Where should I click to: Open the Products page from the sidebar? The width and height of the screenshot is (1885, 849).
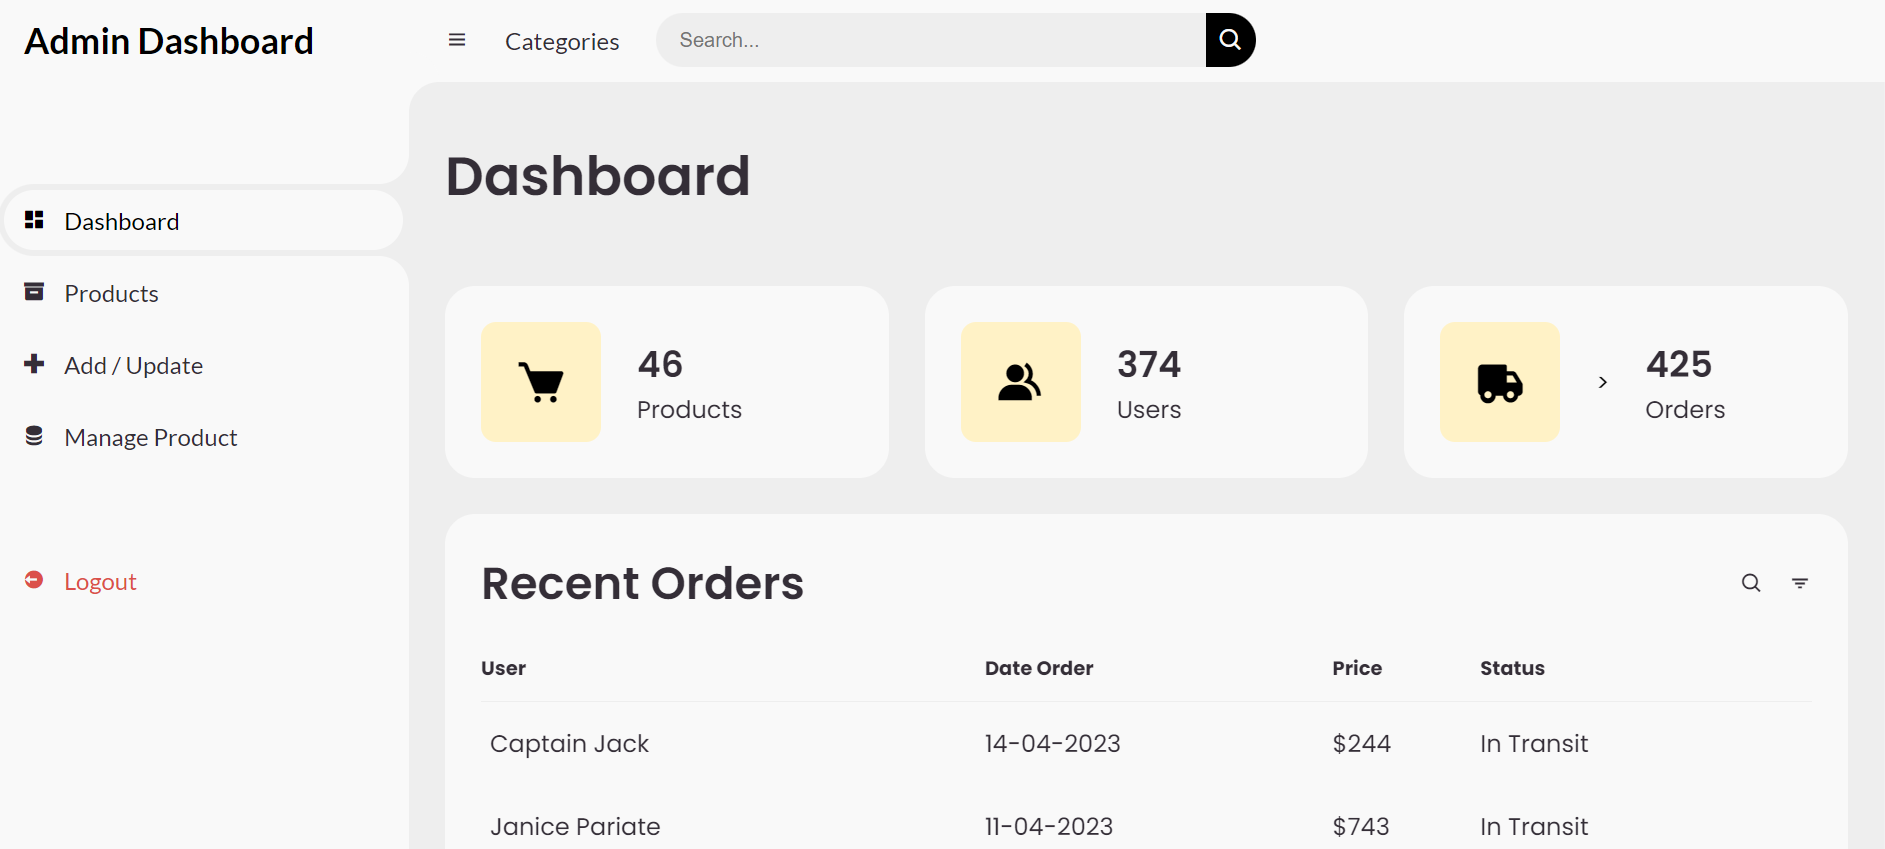click(x=111, y=293)
